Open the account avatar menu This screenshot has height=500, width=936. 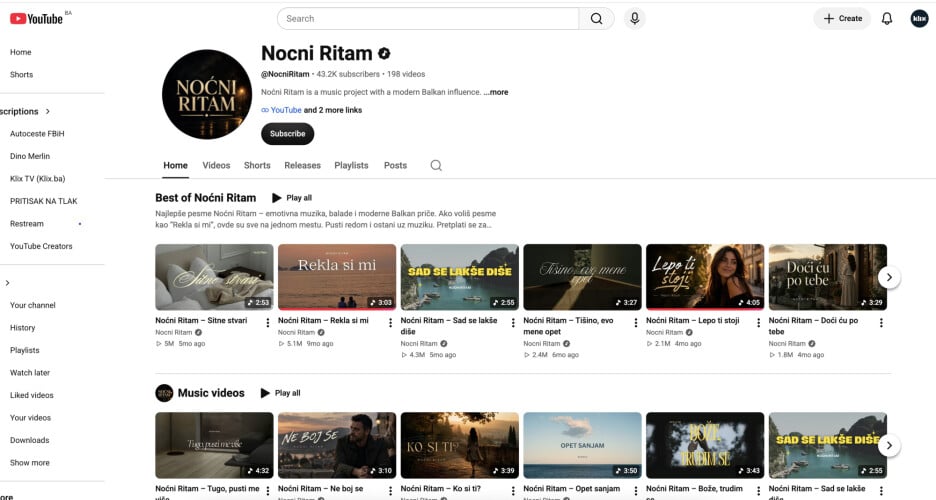[919, 18]
